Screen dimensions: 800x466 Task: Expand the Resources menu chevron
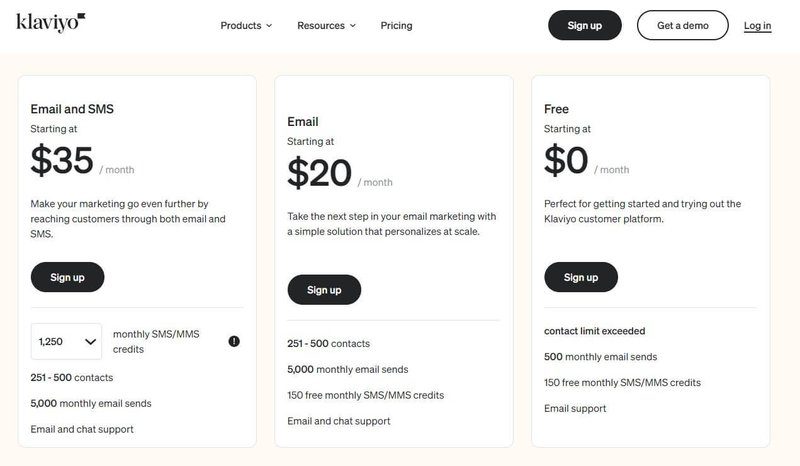point(353,26)
